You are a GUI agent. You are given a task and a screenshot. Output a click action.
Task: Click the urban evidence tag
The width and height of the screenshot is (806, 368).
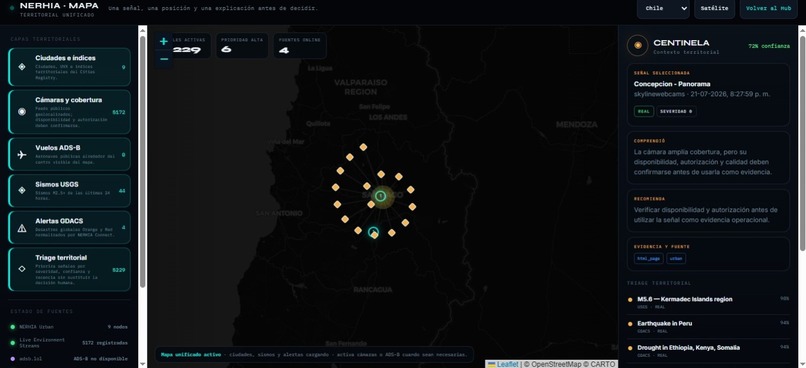tap(676, 258)
